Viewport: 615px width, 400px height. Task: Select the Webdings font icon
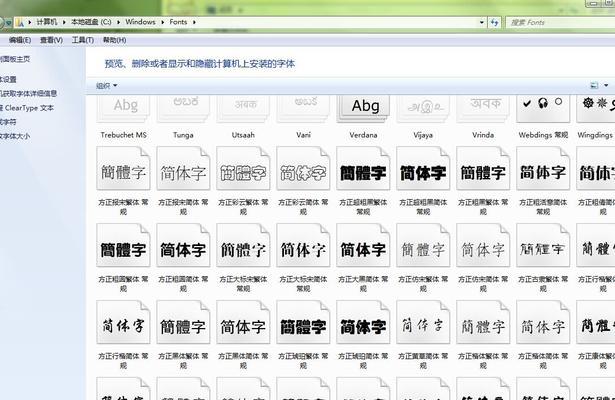[x=543, y=108]
